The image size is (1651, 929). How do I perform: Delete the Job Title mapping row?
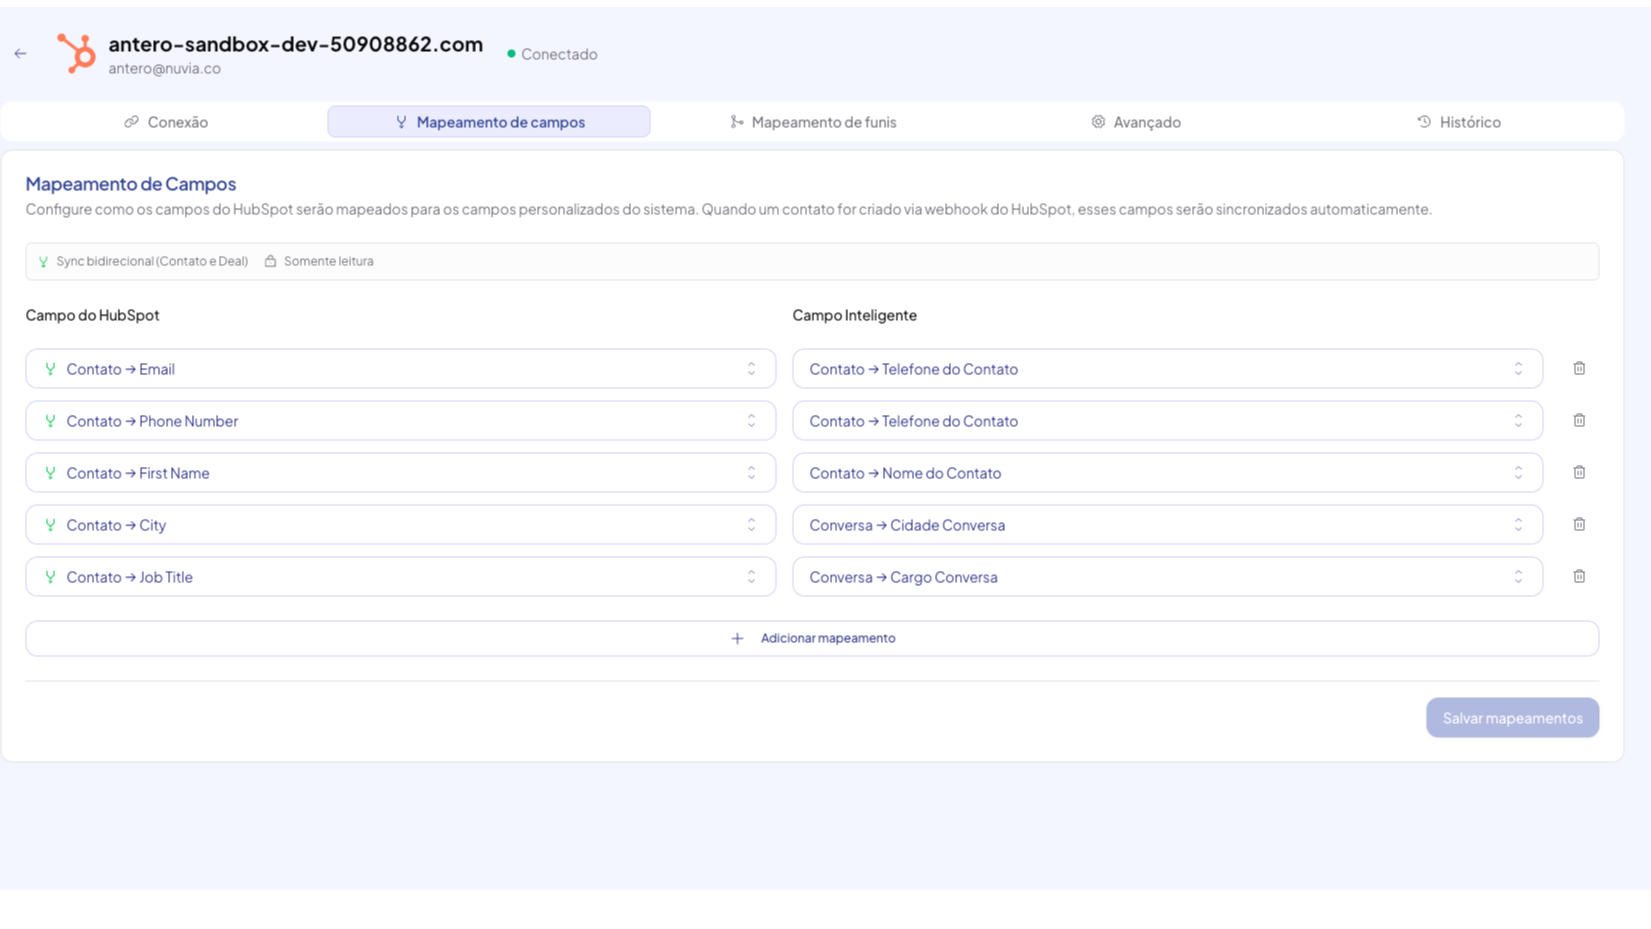click(x=1579, y=577)
